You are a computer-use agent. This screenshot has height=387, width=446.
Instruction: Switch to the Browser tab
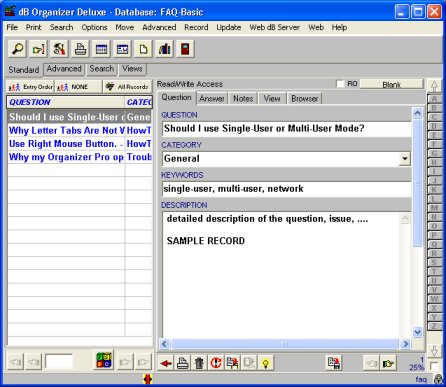tap(304, 99)
